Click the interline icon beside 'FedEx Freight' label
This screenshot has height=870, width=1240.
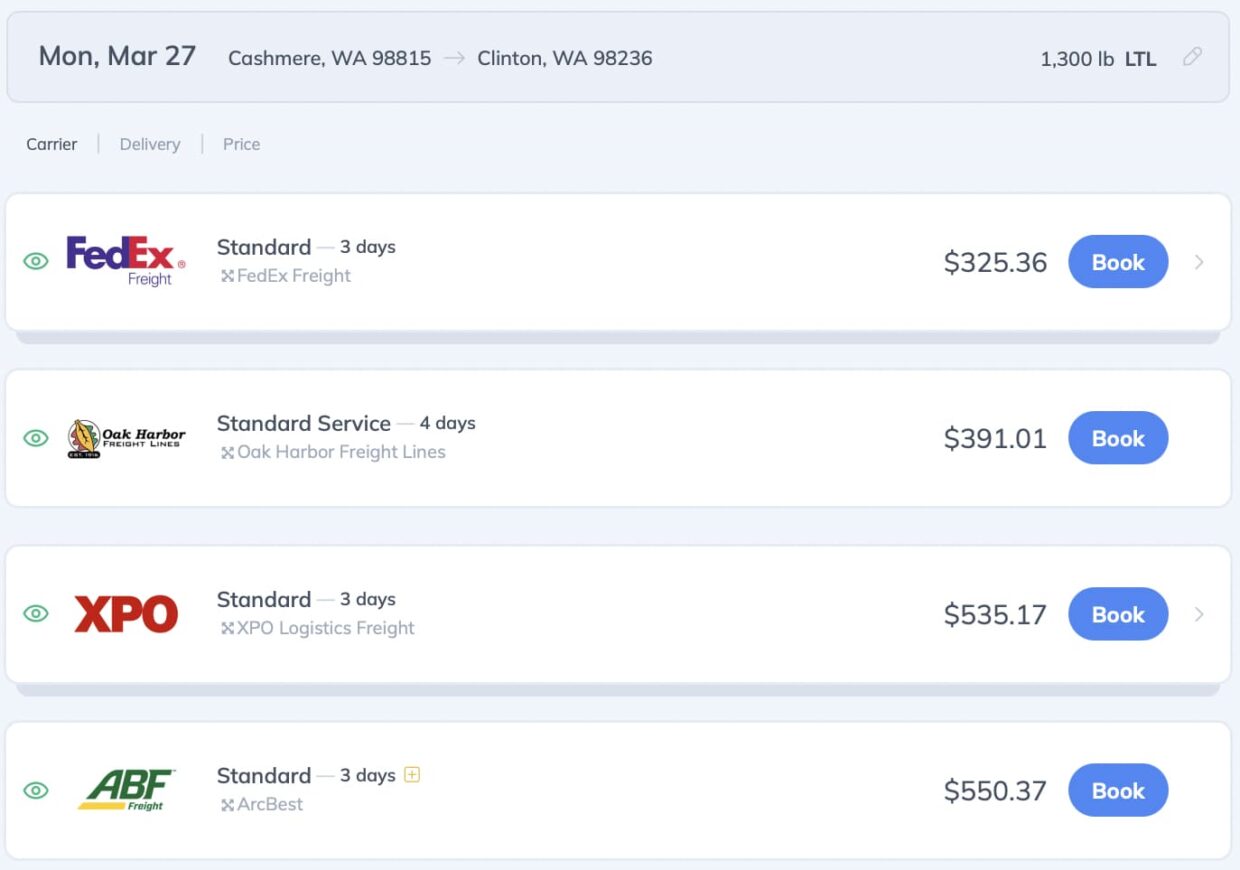point(226,276)
